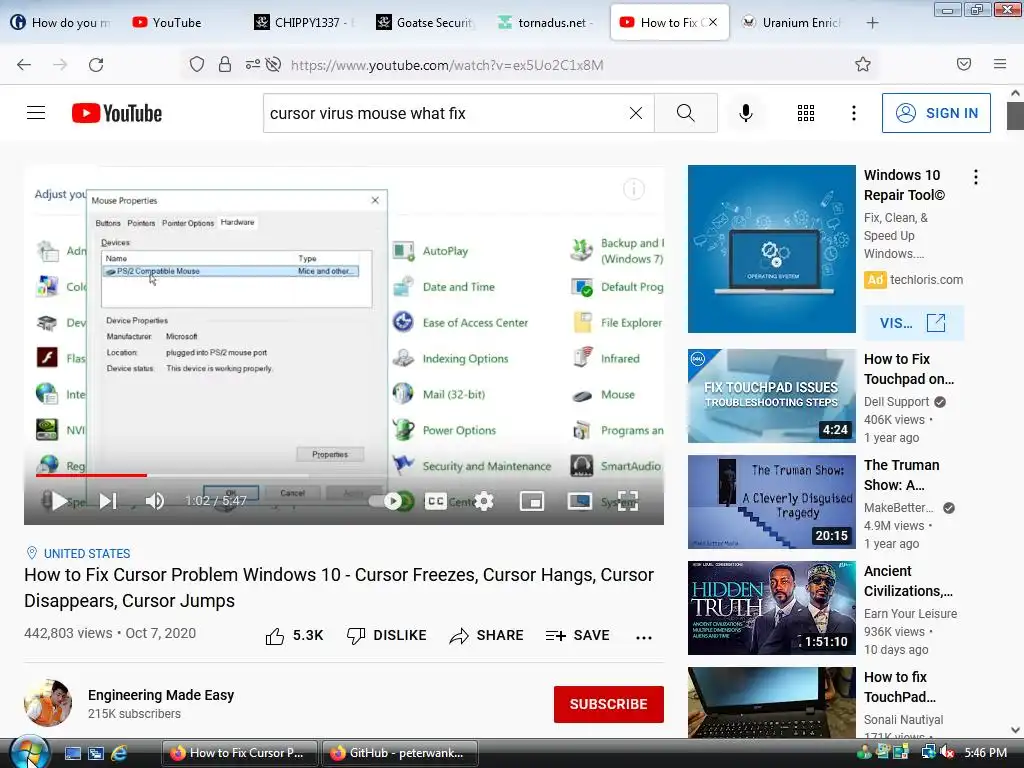The image size is (1024, 768).
Task: Click SUBSCRIBE button
Action: click(609, 704)
